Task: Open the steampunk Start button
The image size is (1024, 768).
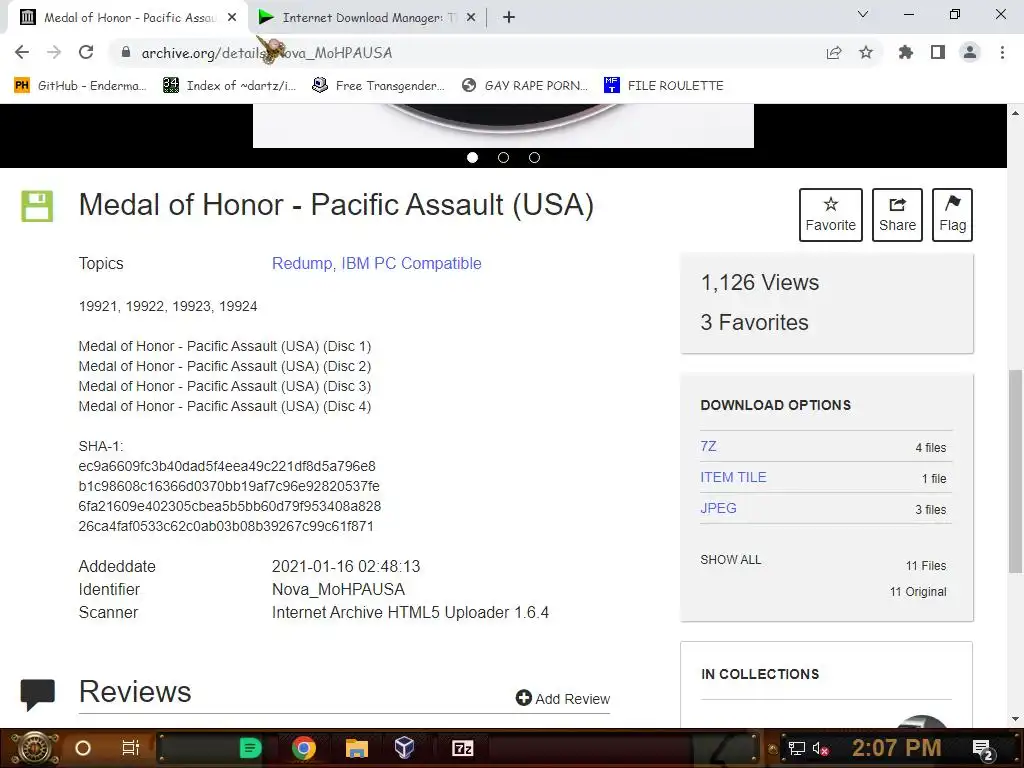Action: (35, 748)
